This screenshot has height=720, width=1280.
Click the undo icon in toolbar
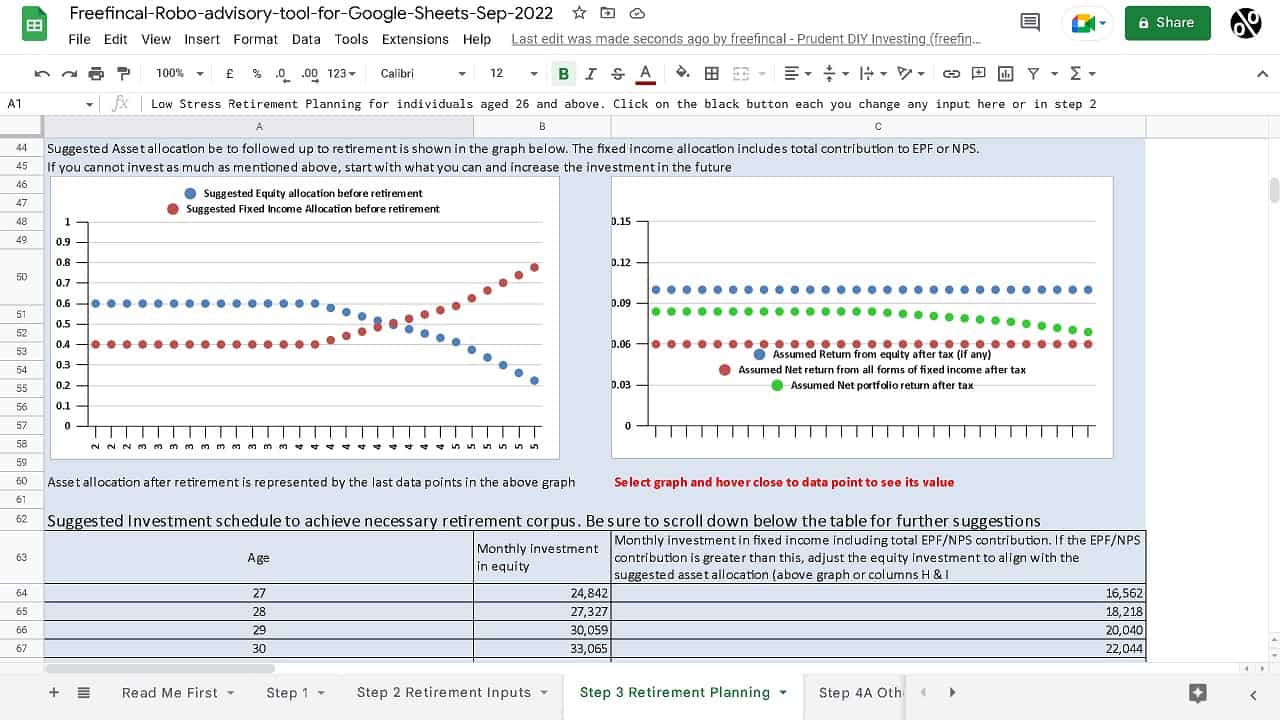click(x=42, y=73)
